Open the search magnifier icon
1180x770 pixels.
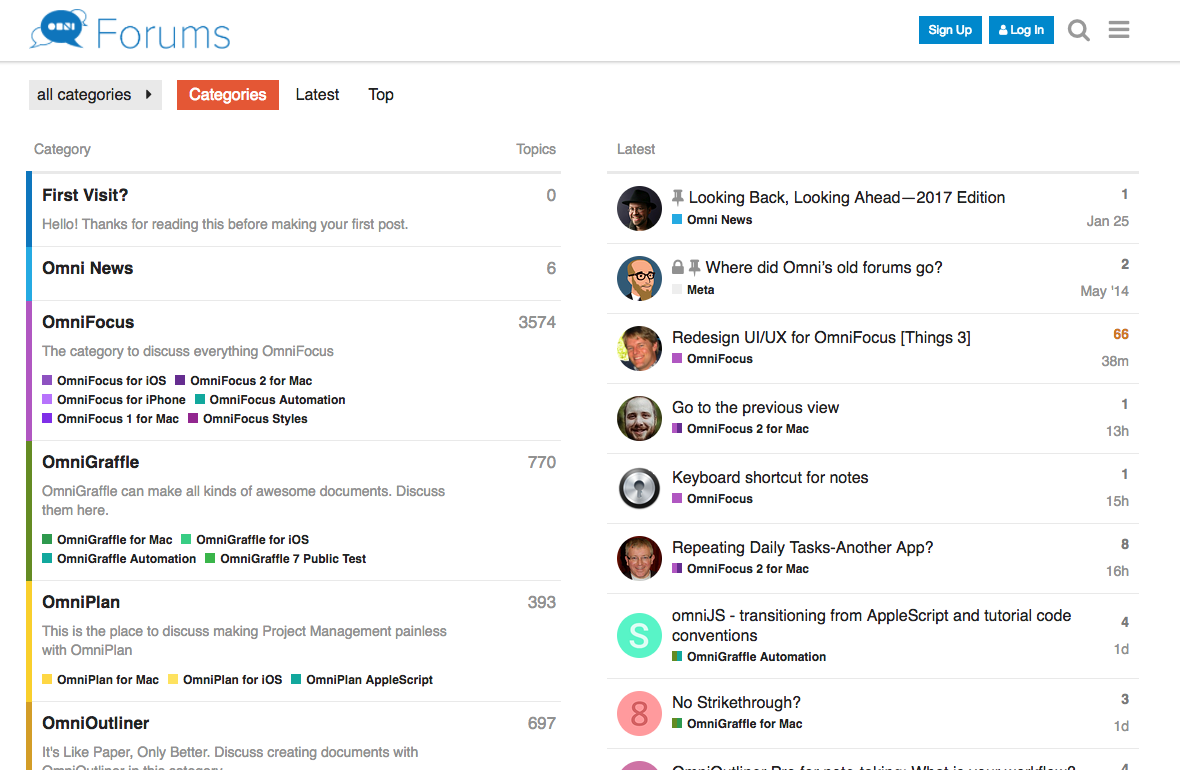[1078, 30]
